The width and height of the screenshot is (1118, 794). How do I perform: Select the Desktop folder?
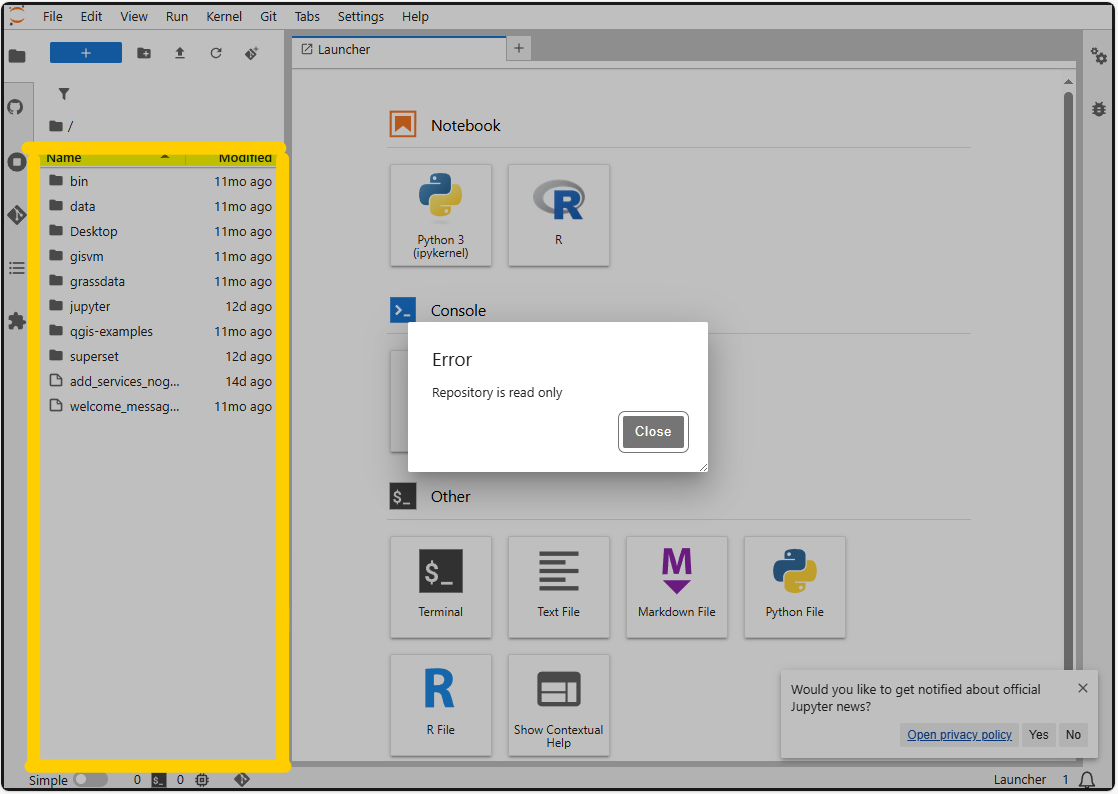(158, 232)
